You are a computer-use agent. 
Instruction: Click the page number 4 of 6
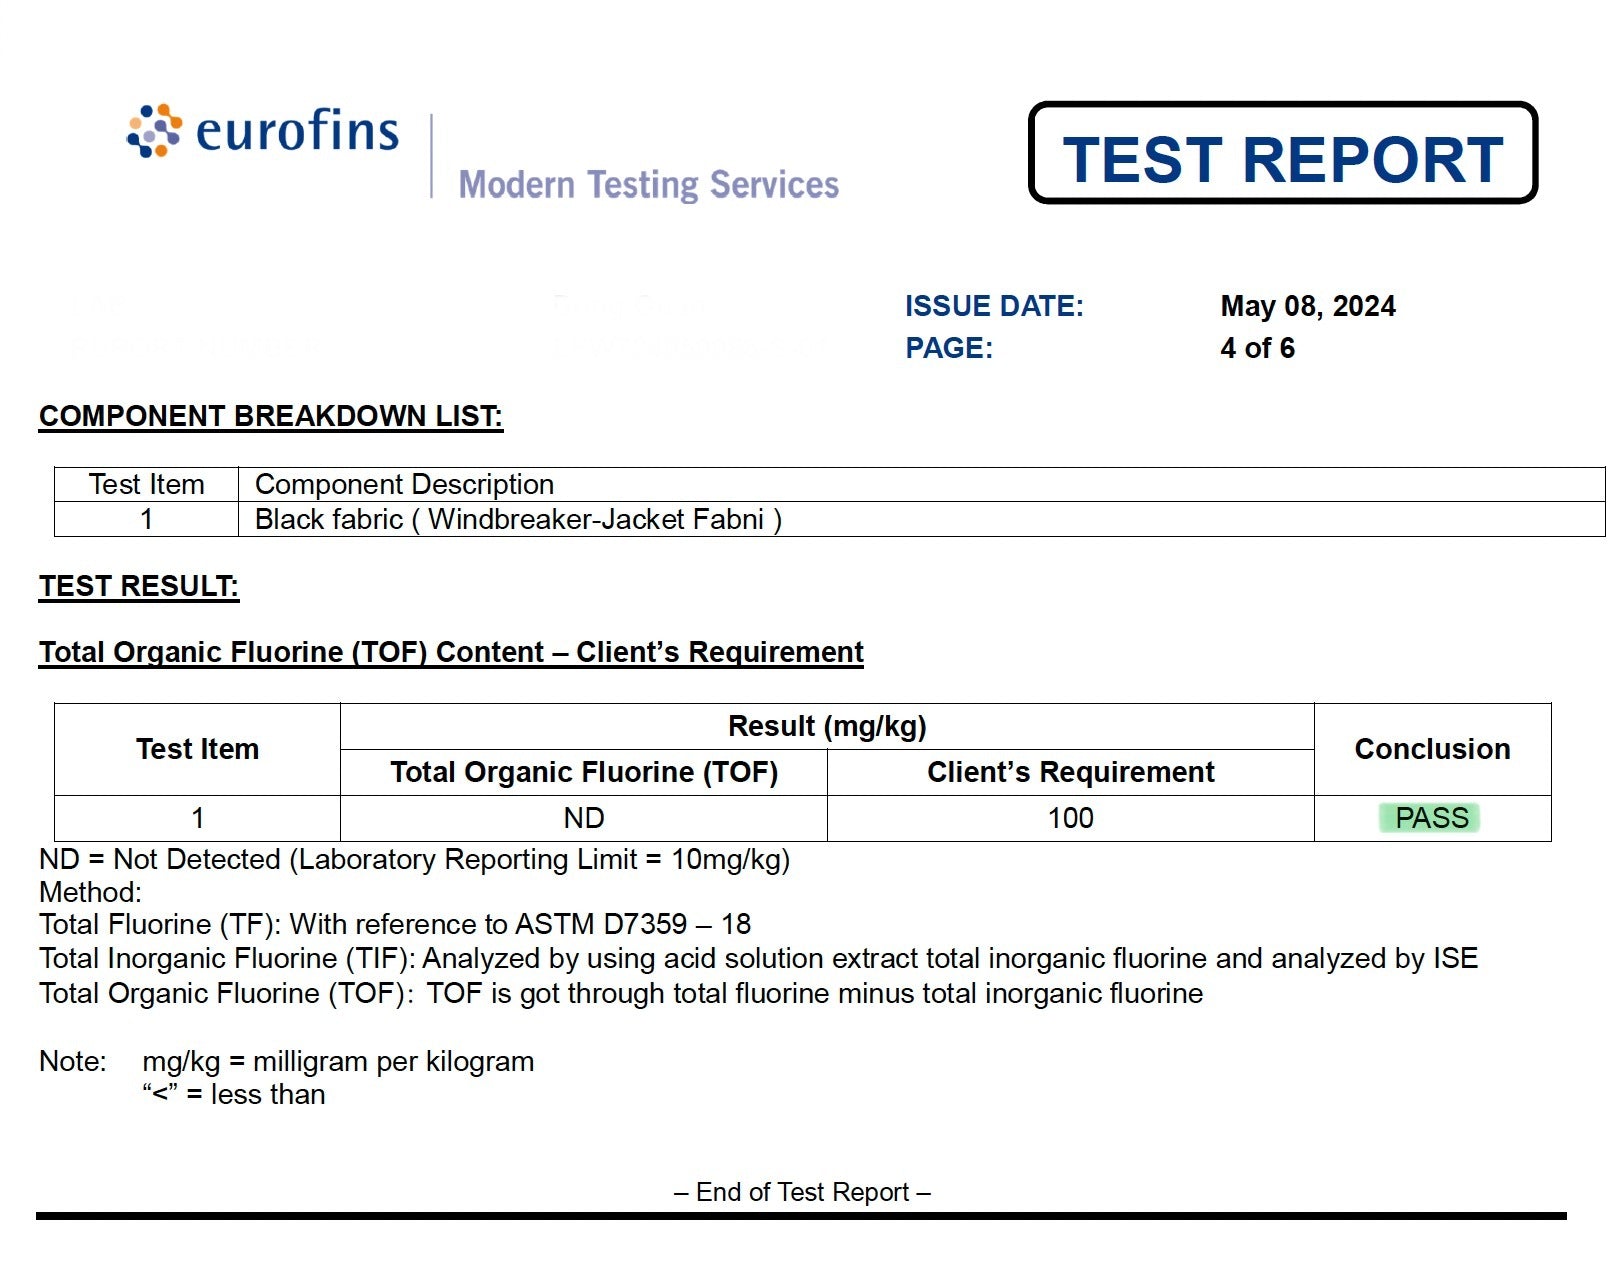(1257, 348)
